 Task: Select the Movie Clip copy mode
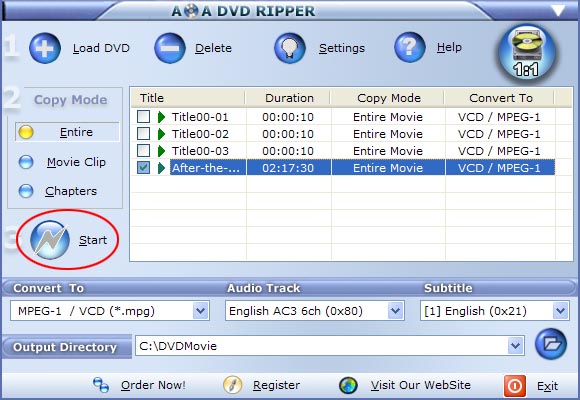26,162
